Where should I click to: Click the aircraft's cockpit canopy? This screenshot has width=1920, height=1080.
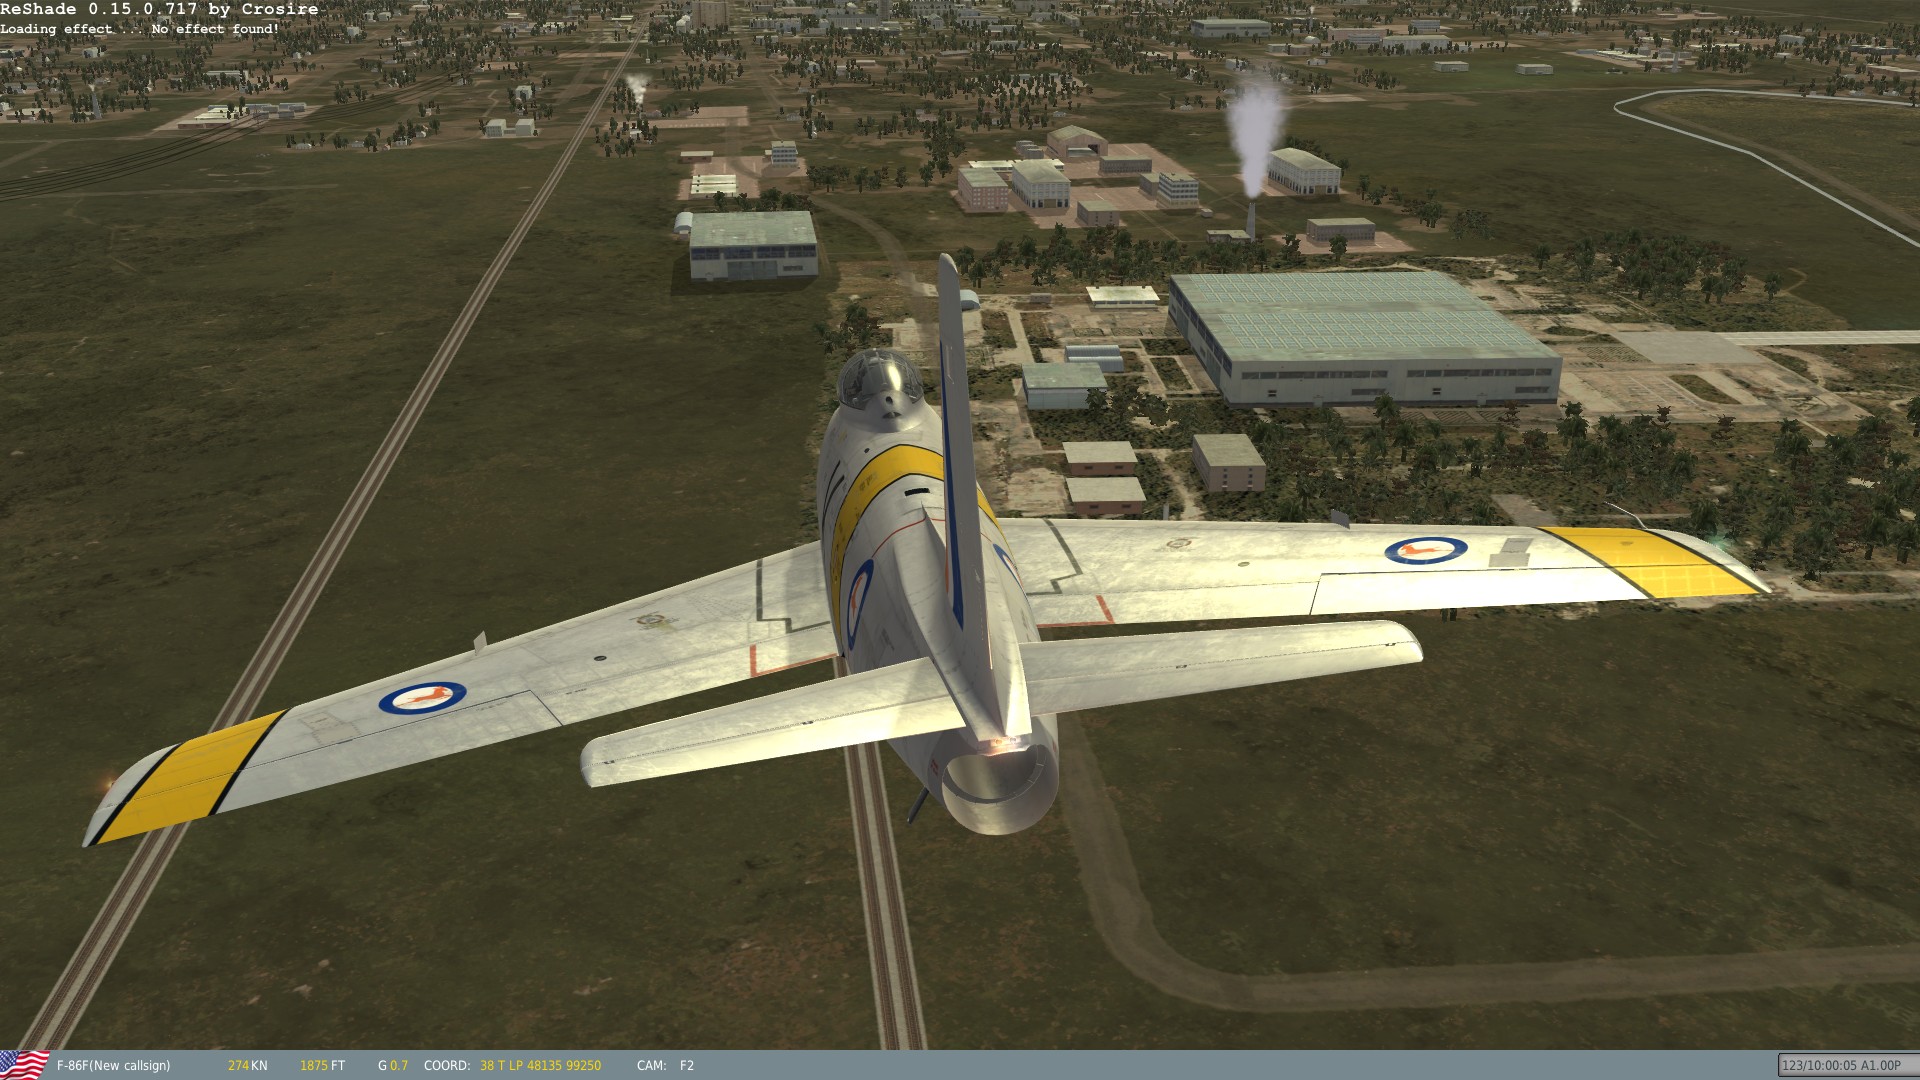878,376
